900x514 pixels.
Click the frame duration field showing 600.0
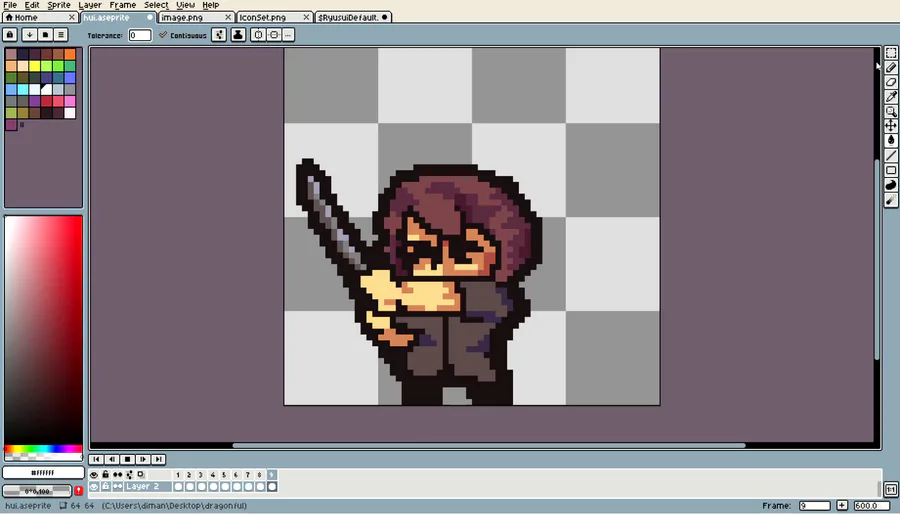[872, 505]
